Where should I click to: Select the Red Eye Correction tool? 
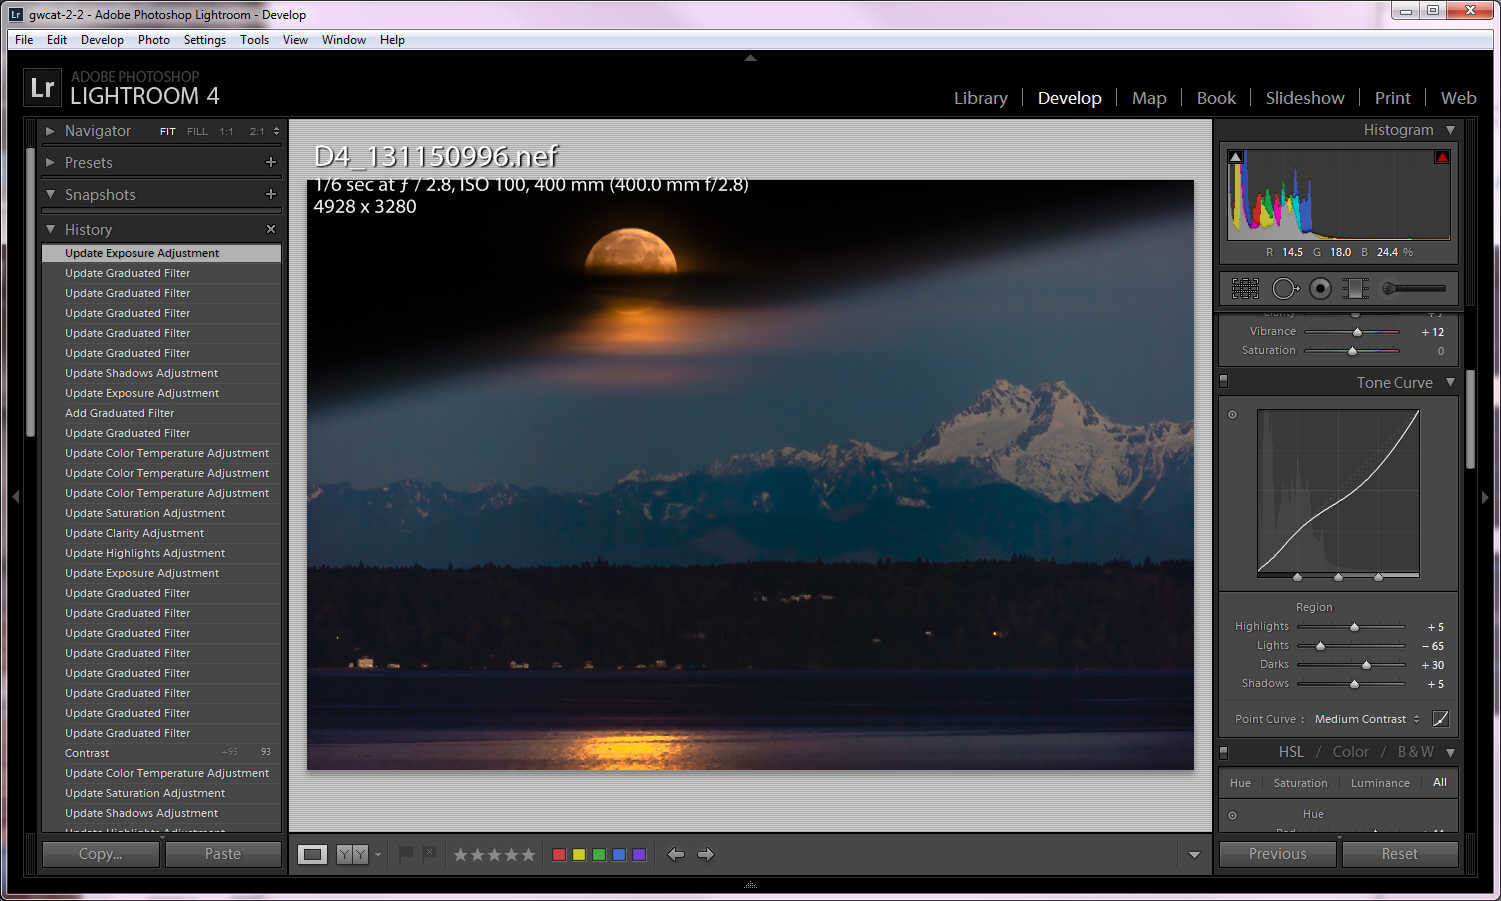coord(1320,289)
